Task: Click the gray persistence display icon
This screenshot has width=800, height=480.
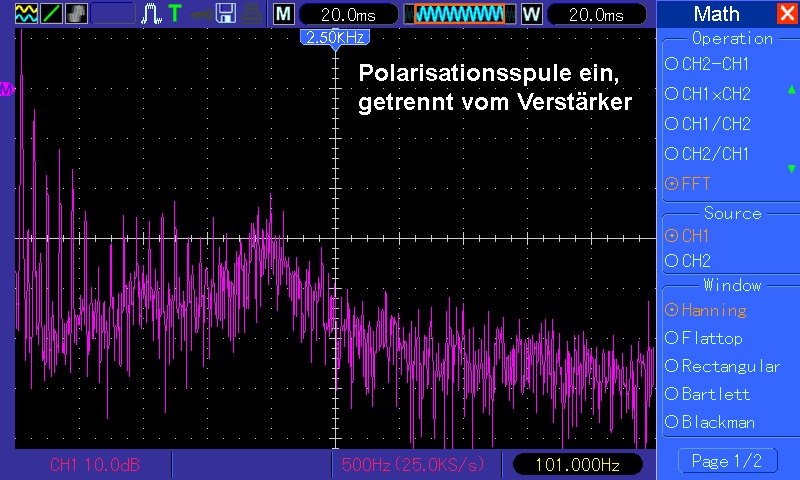Action: [77, 14]
